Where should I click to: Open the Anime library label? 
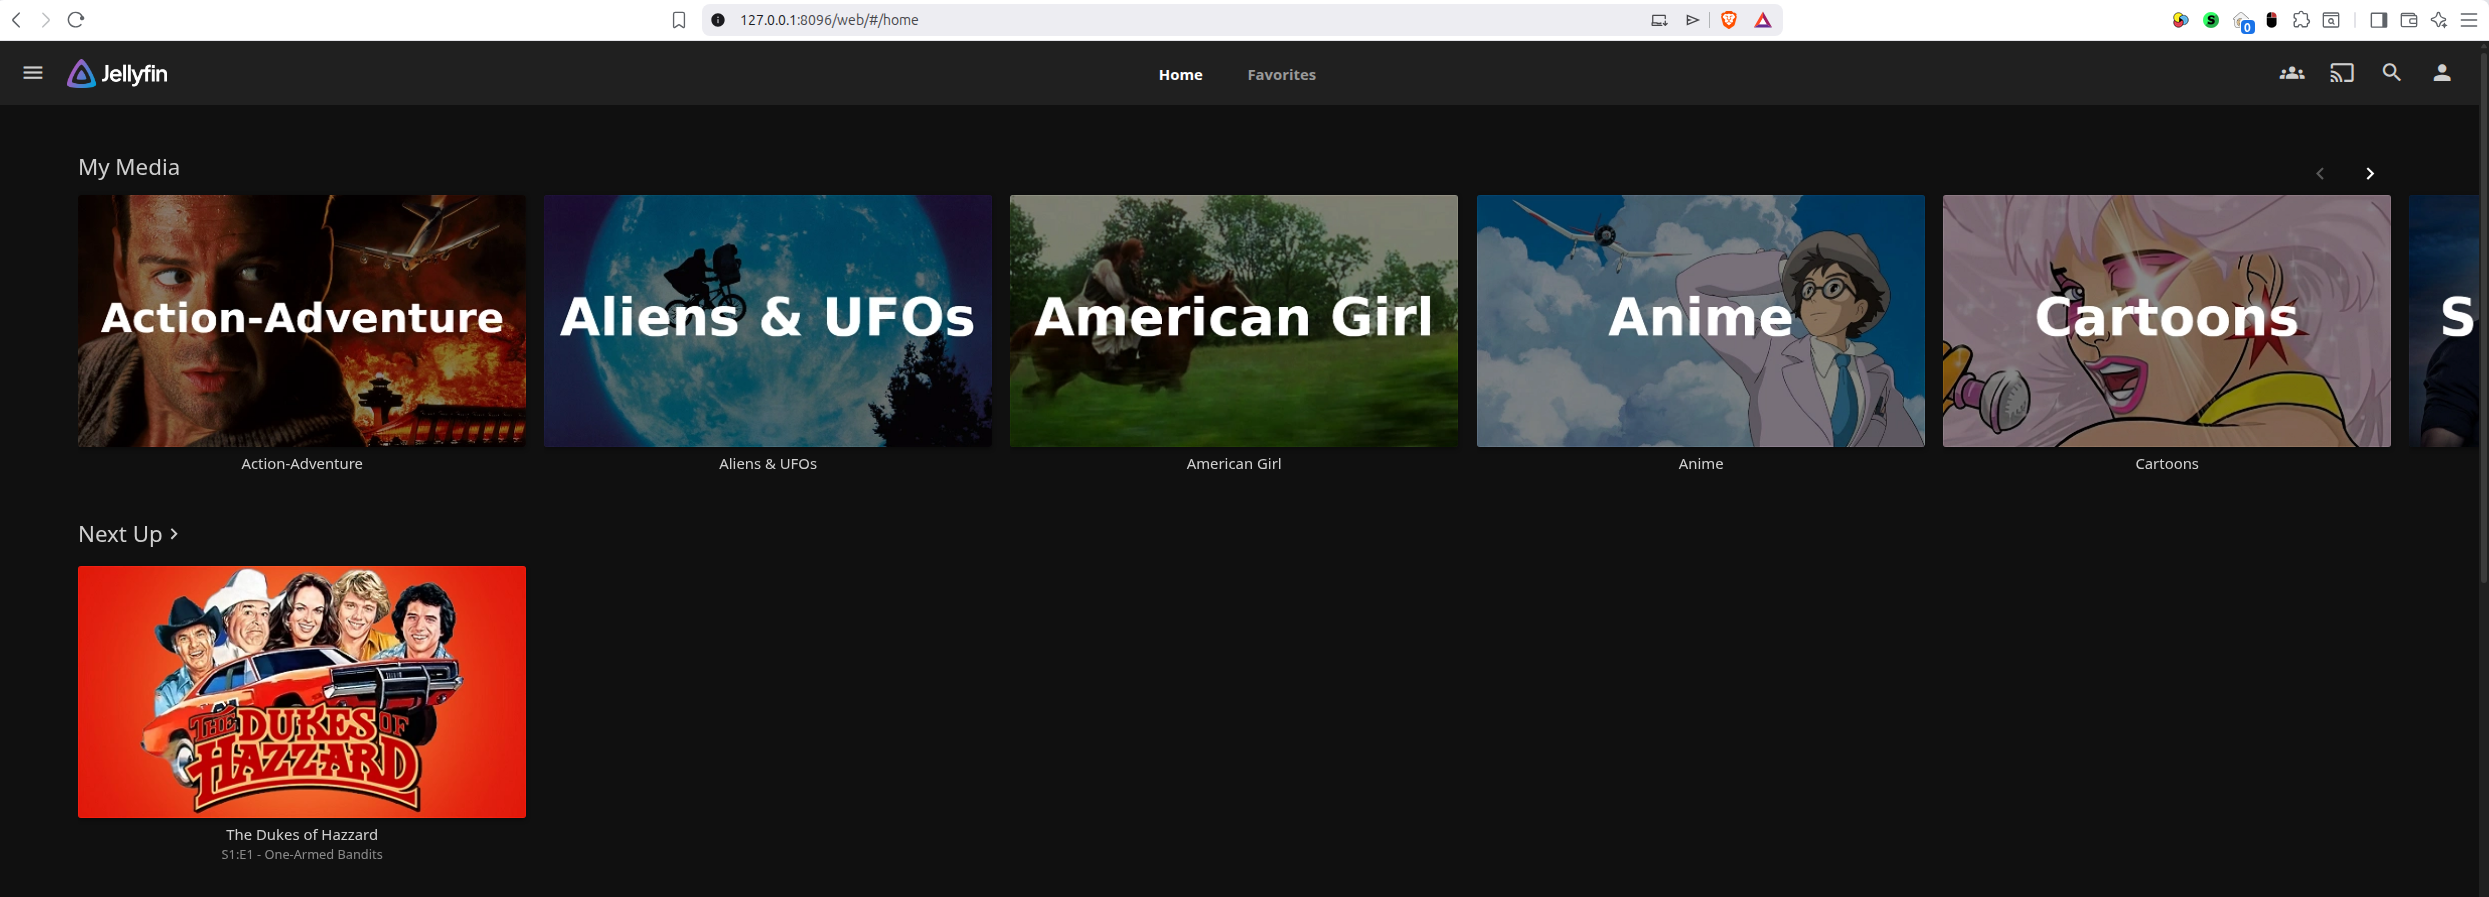(1700, 464)
